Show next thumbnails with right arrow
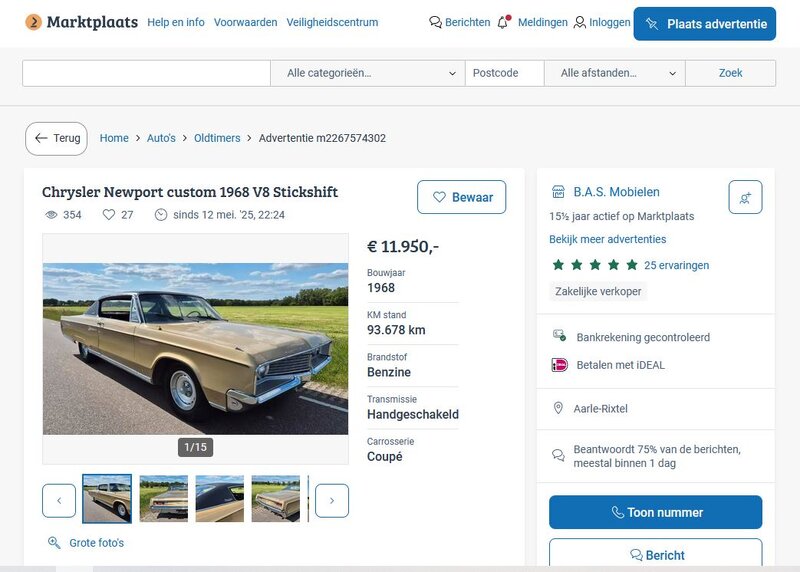This screenshot has height=572, width=800. pyautogui.click(x=332, y=500)
